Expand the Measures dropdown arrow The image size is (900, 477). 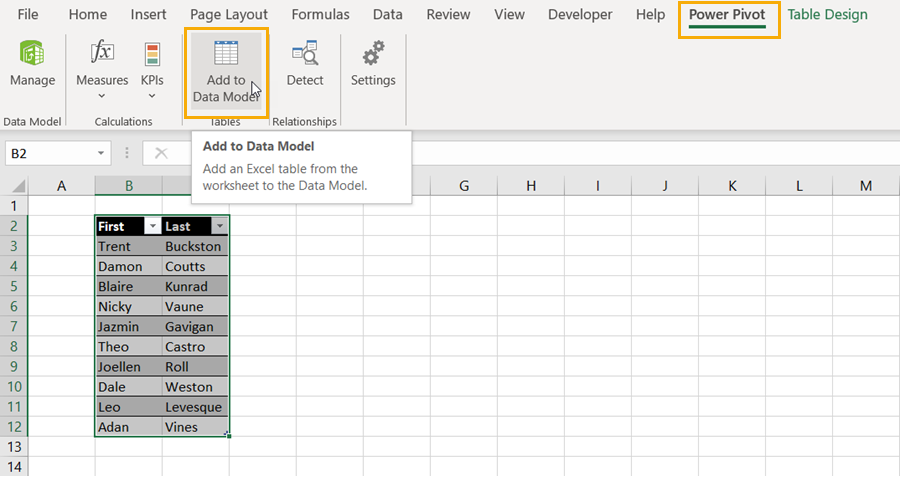point(102,96)
